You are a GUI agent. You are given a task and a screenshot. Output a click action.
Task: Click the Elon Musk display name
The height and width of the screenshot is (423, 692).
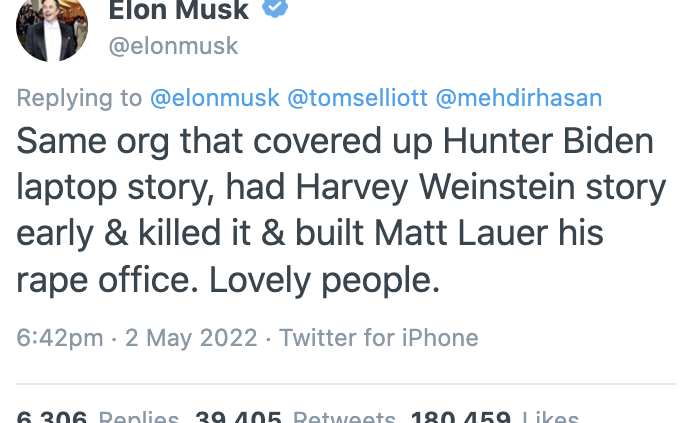tap(180, 9)
